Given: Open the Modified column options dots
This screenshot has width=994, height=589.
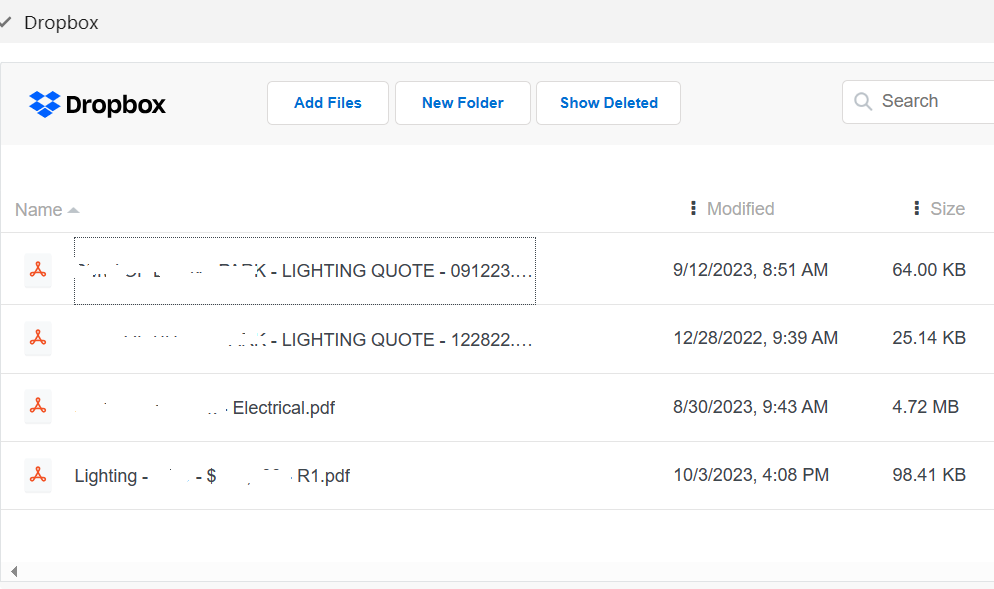Looking at the screenshot, I should pyautogui.click(x=693, y=209).
